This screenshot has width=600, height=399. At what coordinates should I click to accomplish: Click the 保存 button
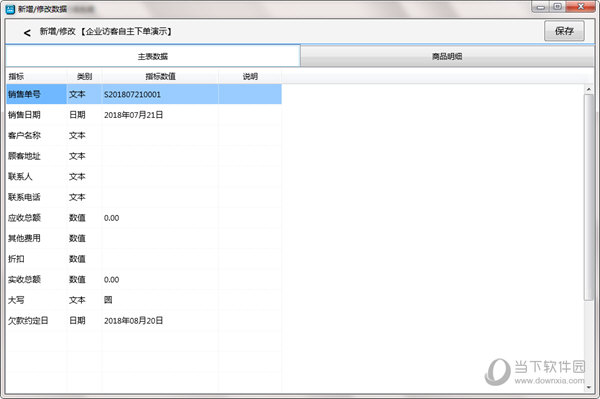coord(564,31)
